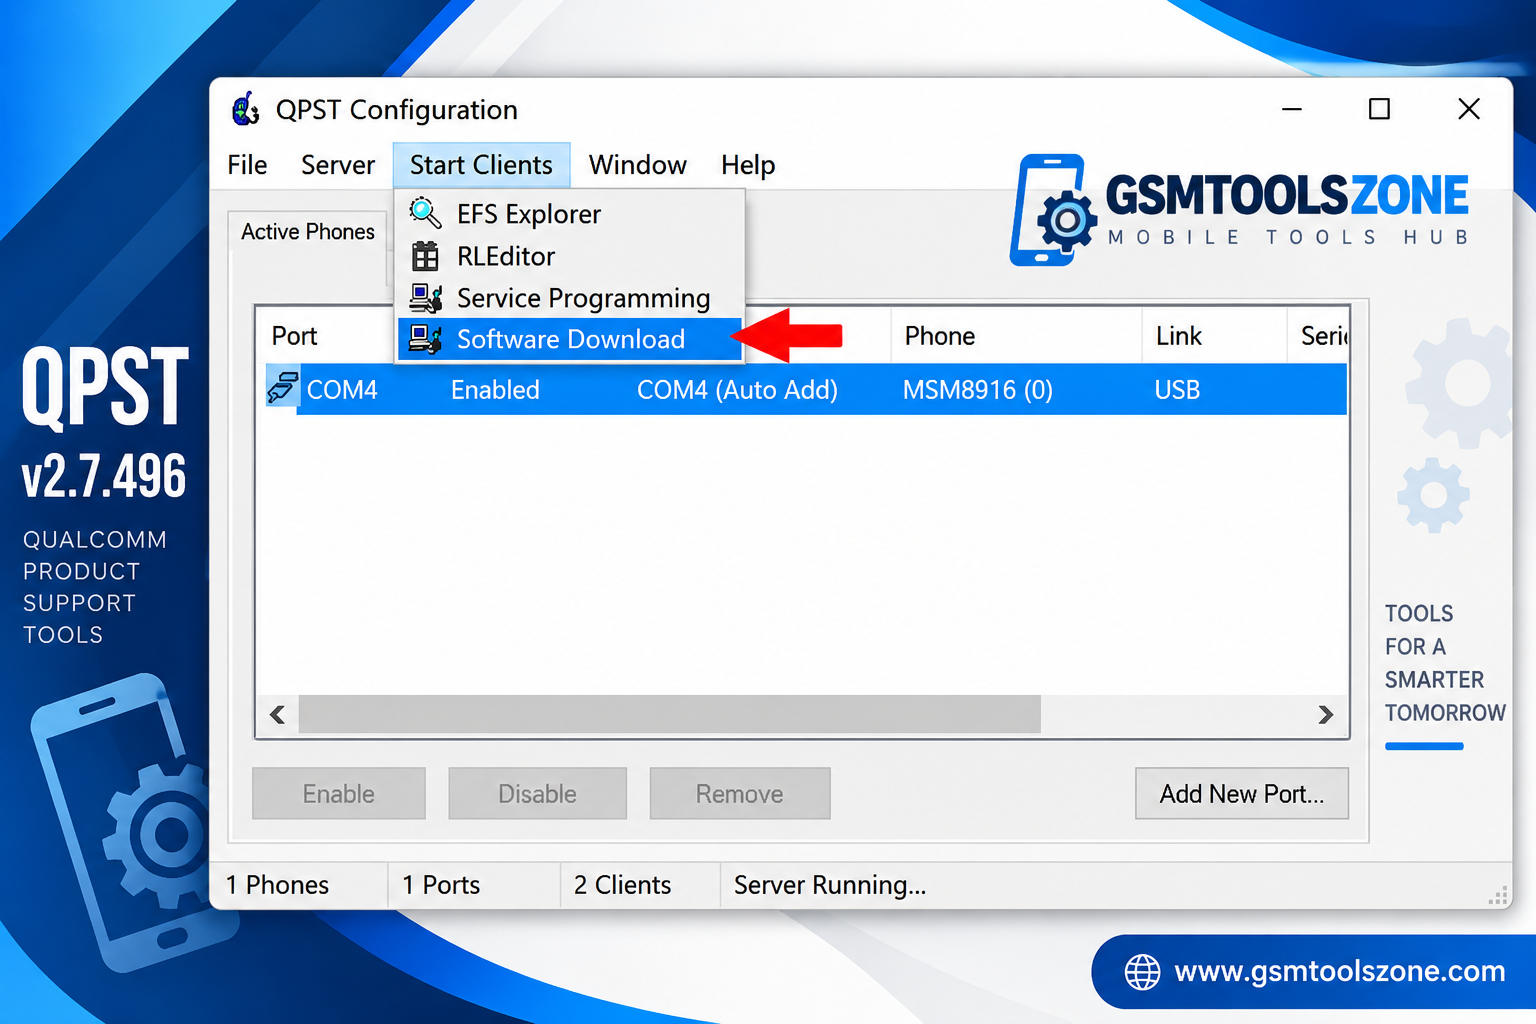The height and width of the screenshot is (1024, 1536).
Task: Click the horizontal scrollbar thumb
Action: (x=670, y=715)
